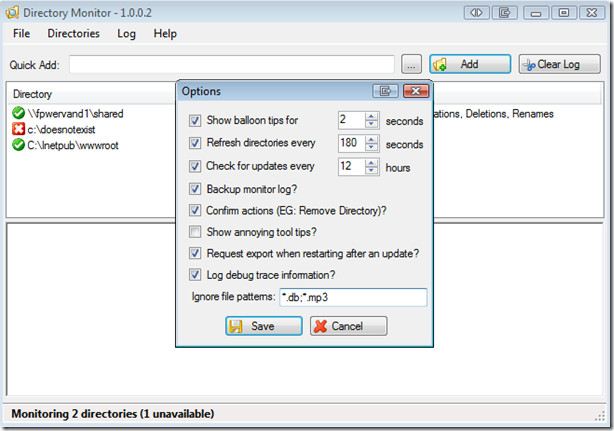Click the browse ellipsis button
The image size is (614, 431).
coord(411,64)
